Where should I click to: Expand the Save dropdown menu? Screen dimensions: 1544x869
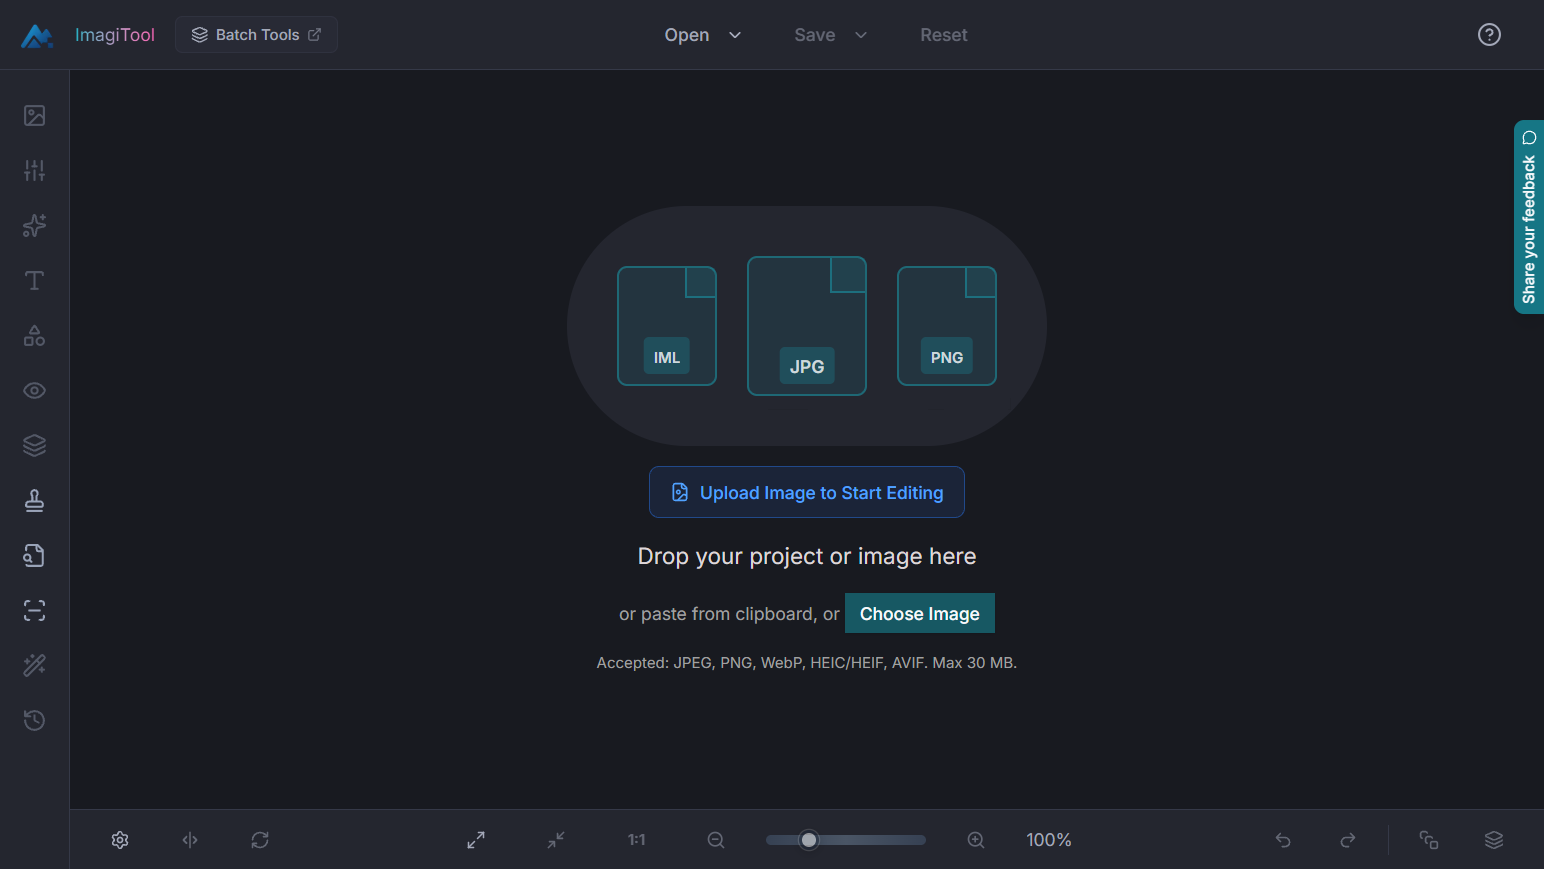coord(830,35)
